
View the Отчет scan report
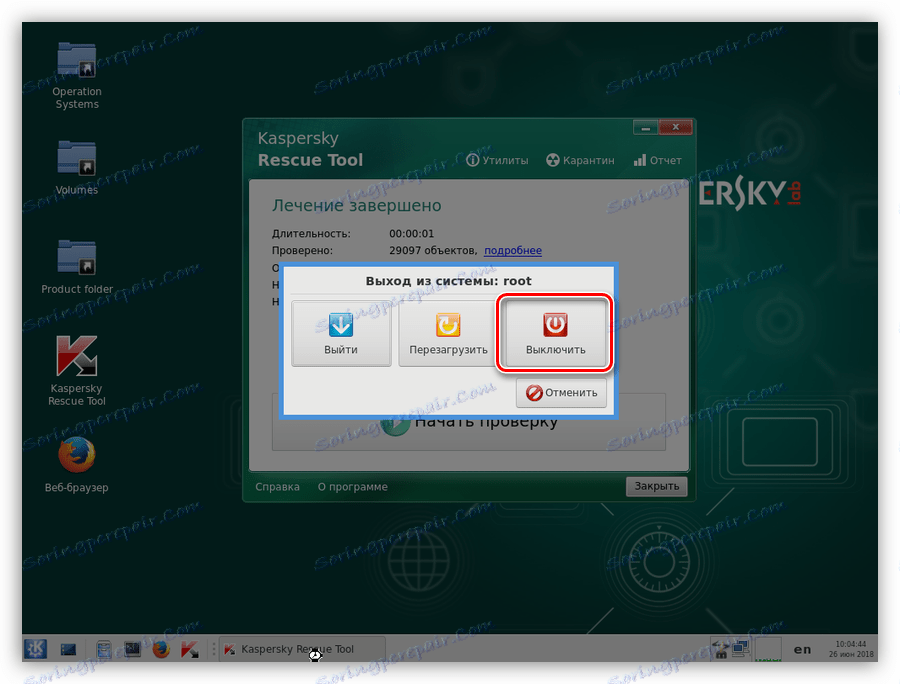tap(657, 159)
